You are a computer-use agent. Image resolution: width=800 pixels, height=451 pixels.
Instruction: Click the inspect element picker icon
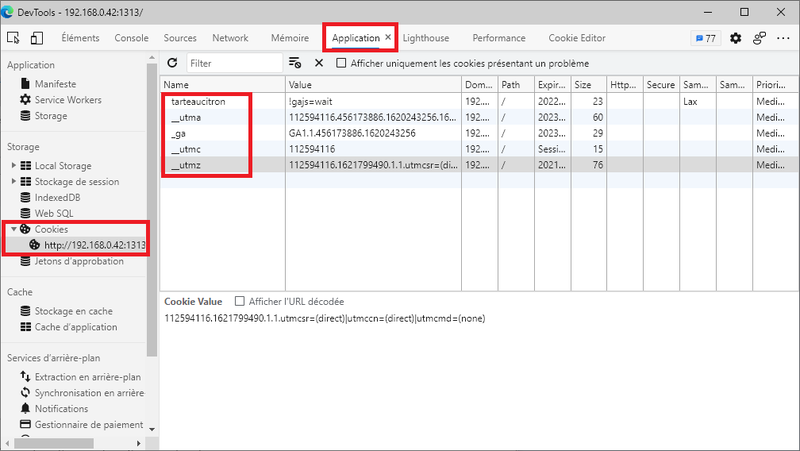point(14,38)
